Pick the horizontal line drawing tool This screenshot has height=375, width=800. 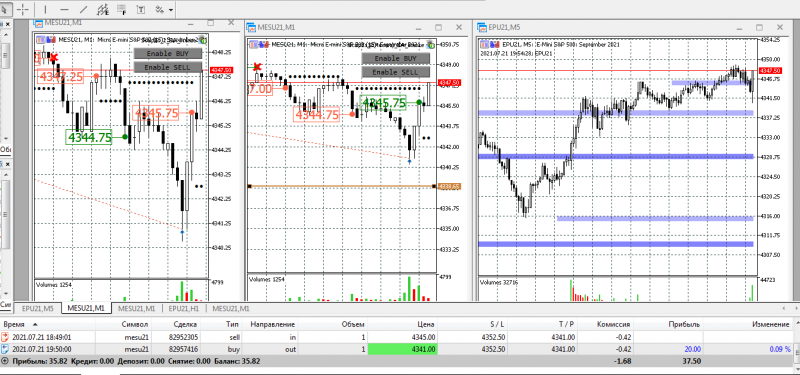click(x=64, y=9)
